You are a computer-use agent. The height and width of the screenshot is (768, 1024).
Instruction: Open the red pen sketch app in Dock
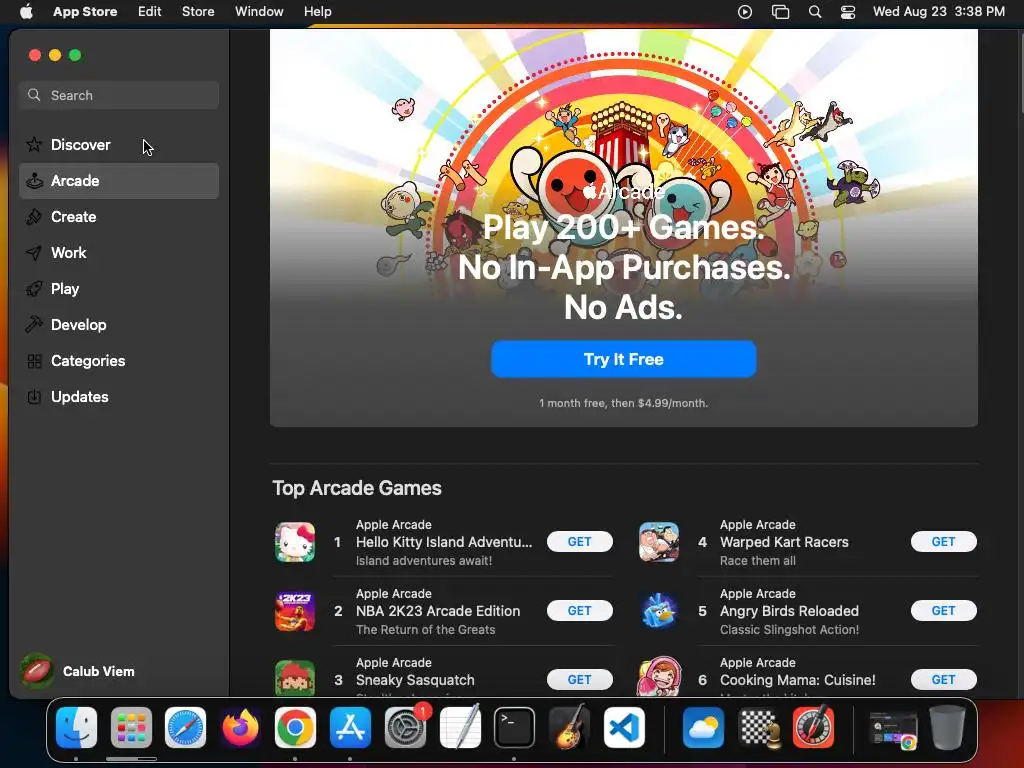(813, 728)
